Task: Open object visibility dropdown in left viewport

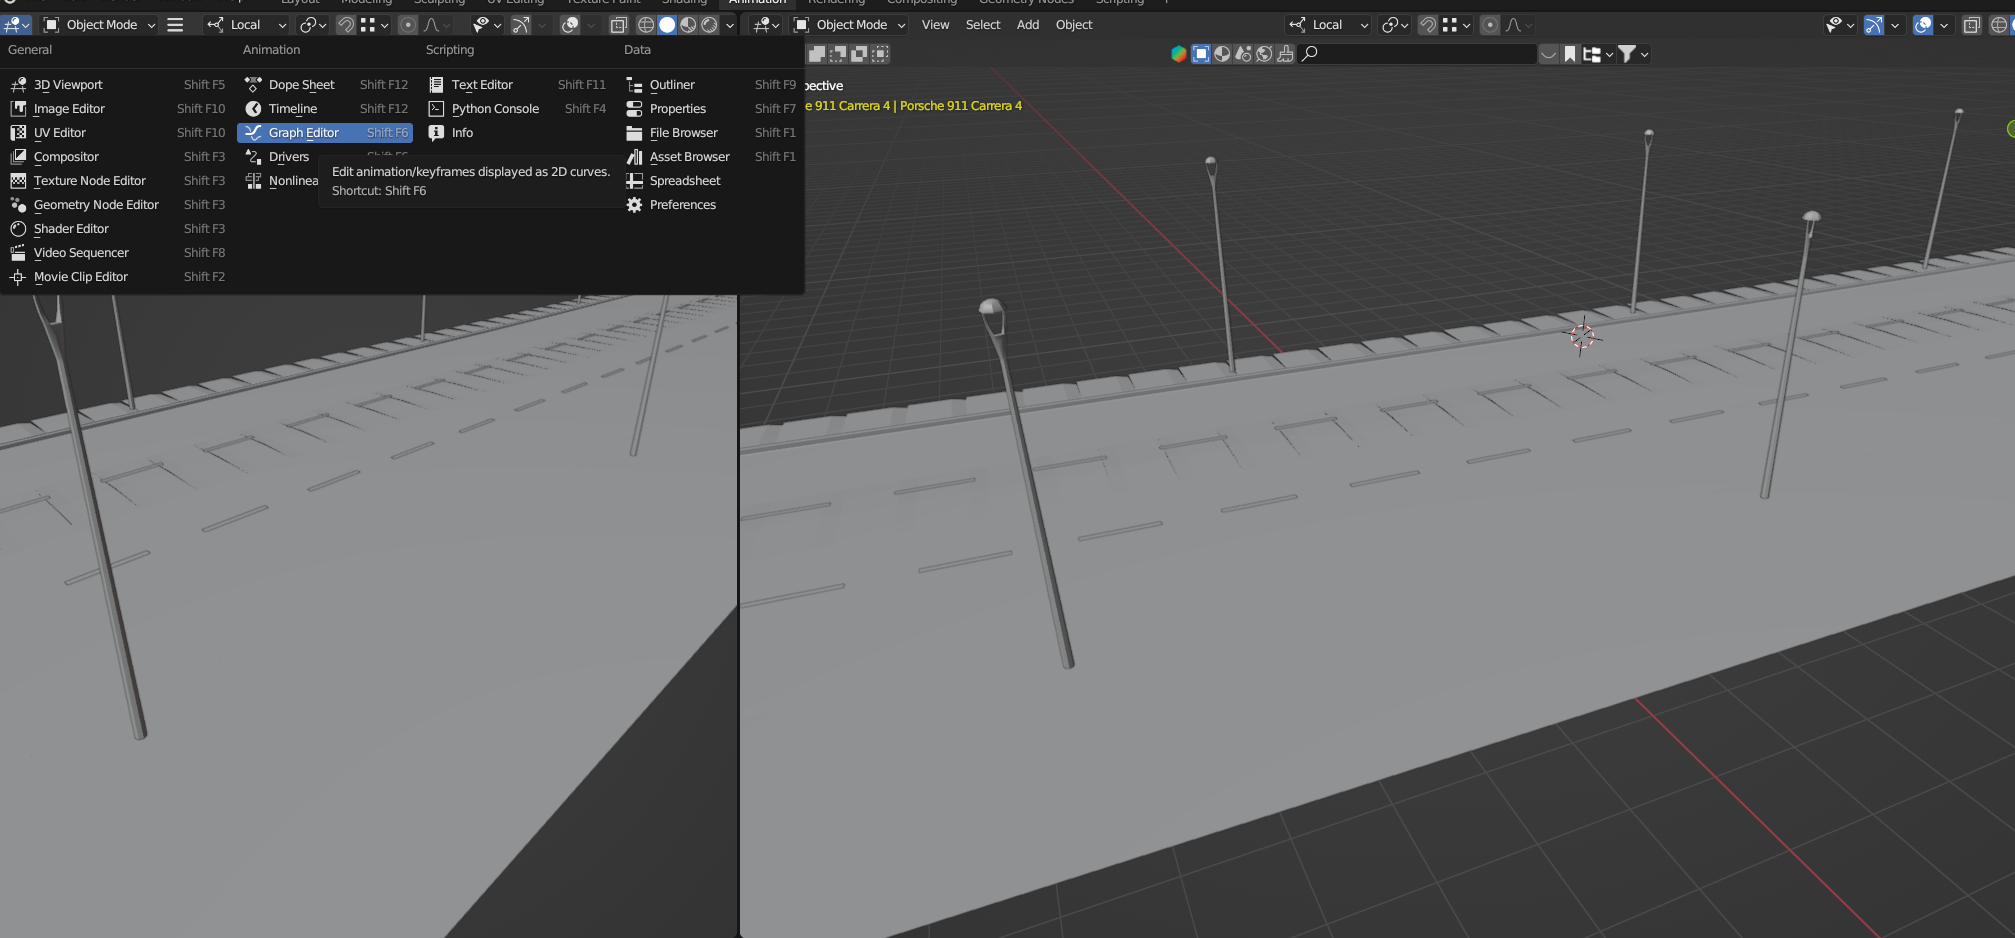Action: [x=487, y=25]
